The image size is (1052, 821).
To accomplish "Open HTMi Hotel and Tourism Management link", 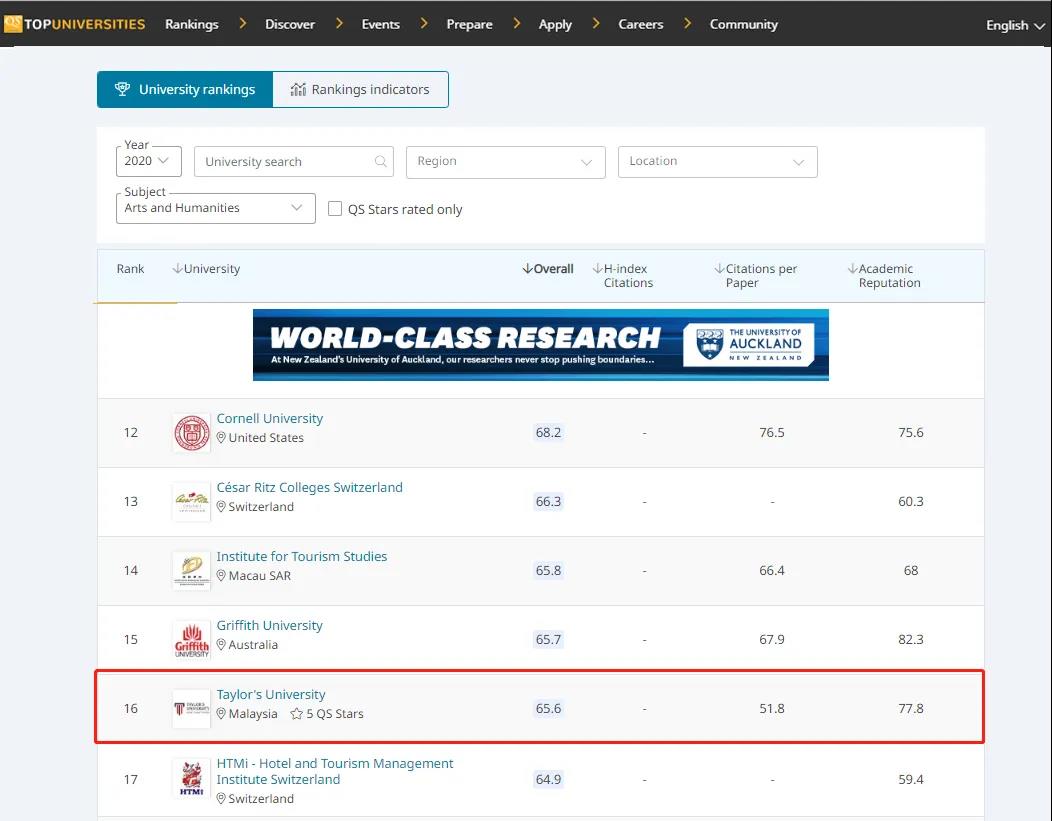I will [335, 771].
